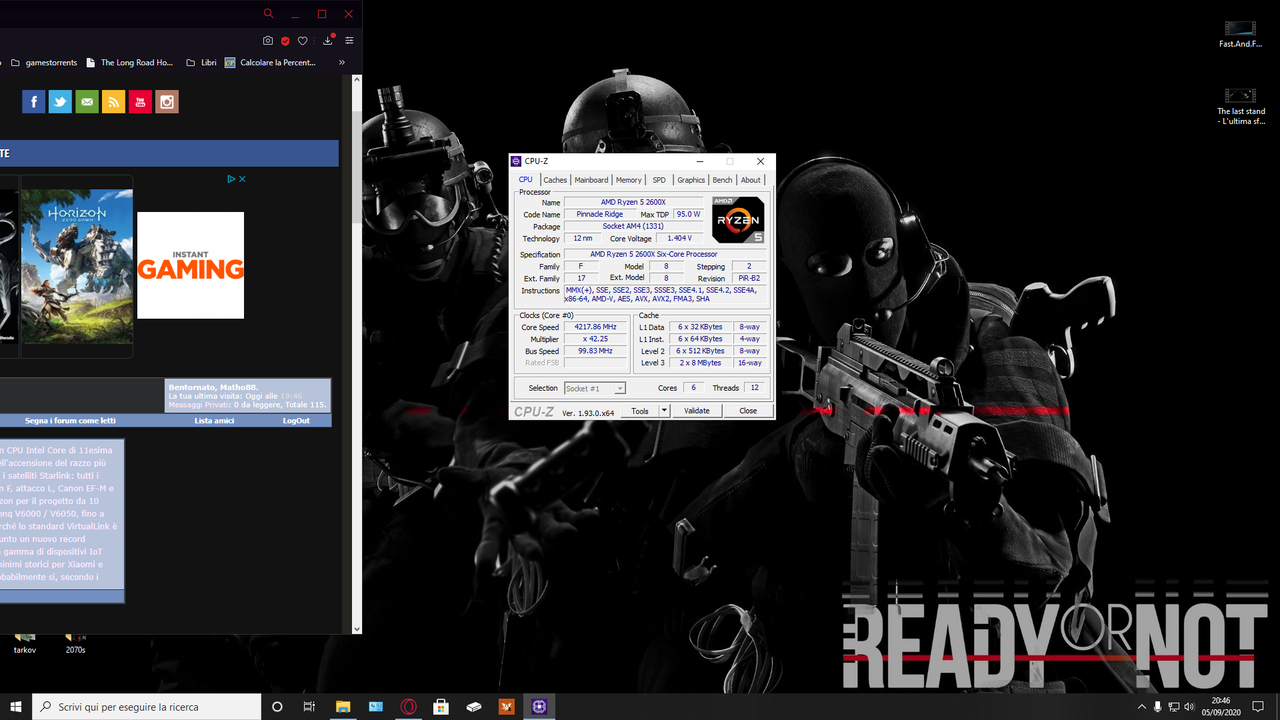Click the speaker volume tray icon
Viewport: 1280px width, 720px height.
coord(1188,707)
